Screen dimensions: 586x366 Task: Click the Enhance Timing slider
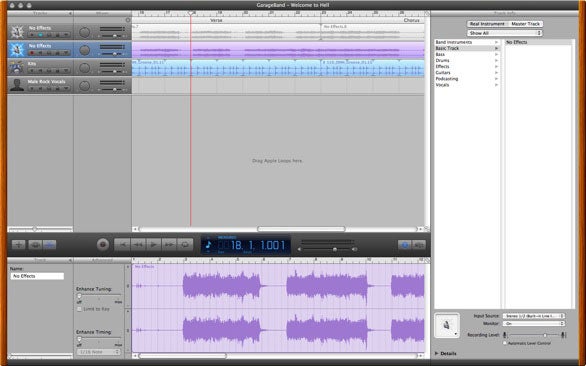[x=99, y=339]
